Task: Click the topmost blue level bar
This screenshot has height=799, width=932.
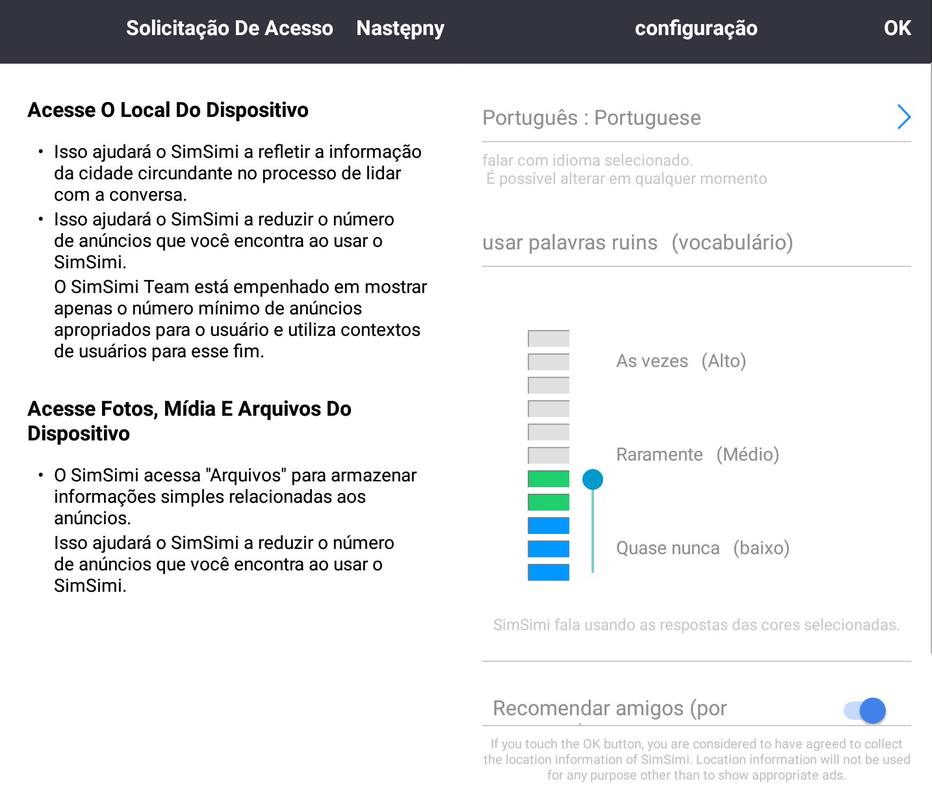Action: pos(548,526)
